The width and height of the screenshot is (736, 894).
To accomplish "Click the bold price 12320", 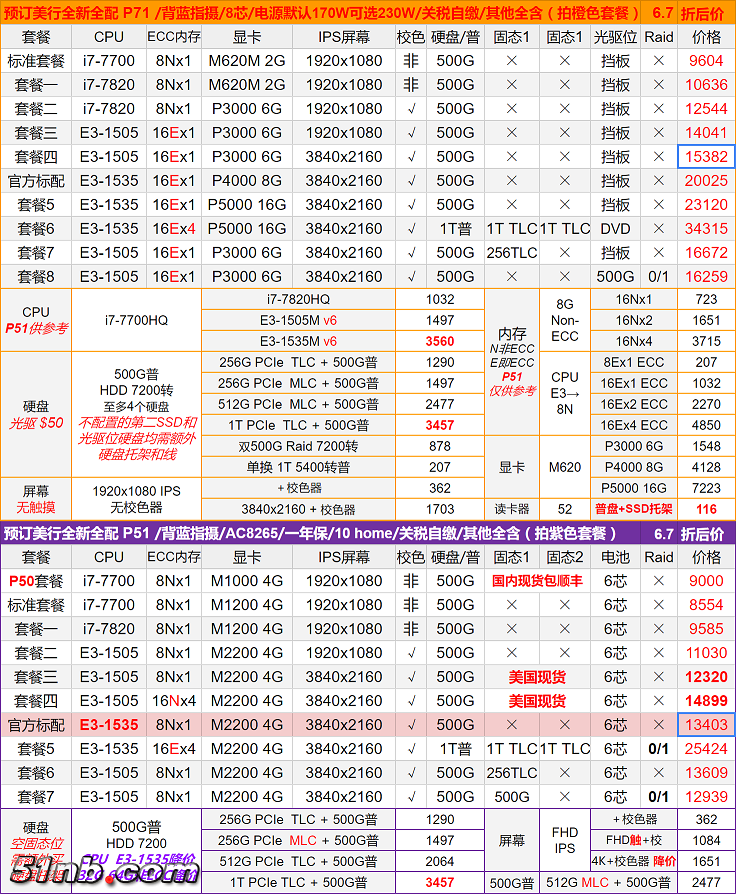I will (x=706, y=677).
